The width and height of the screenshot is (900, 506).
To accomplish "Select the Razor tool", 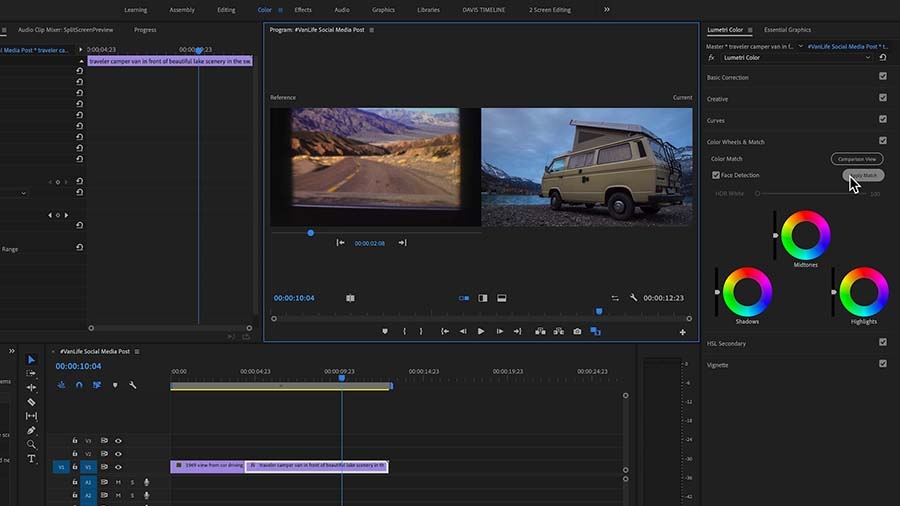I will click(32, 402).
